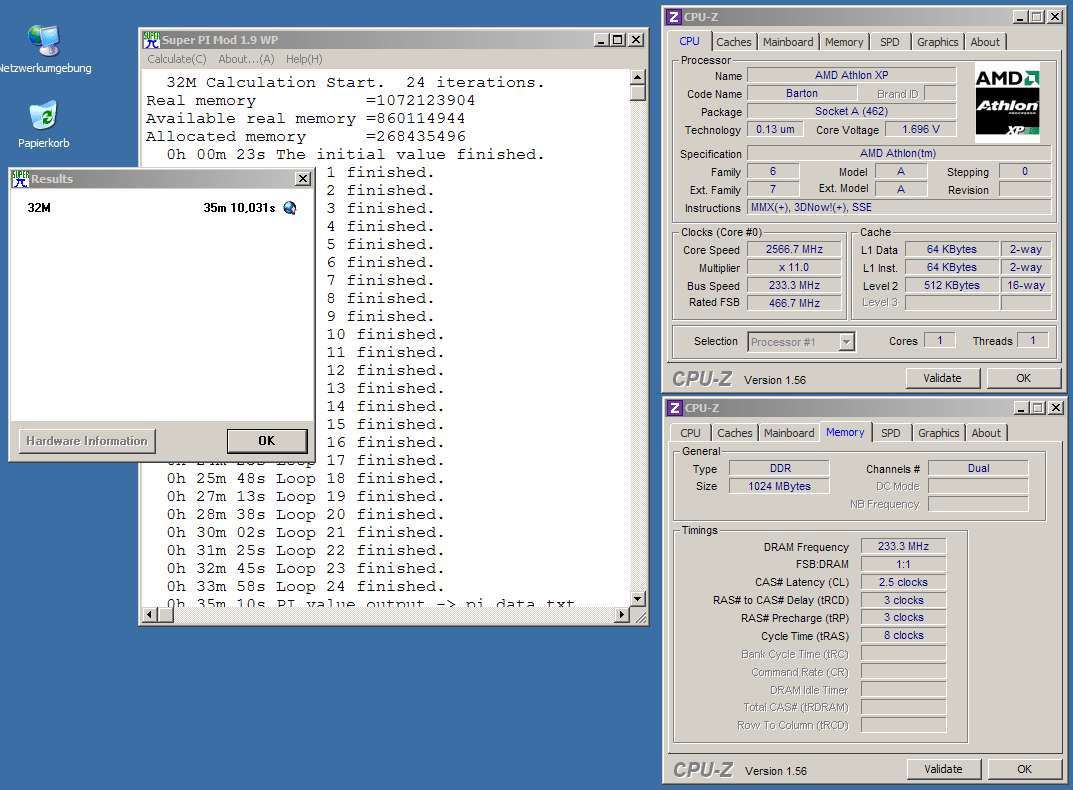Open the About...(A) menu in Super PI
The image size is (1073, 790).
click(246, 59)
